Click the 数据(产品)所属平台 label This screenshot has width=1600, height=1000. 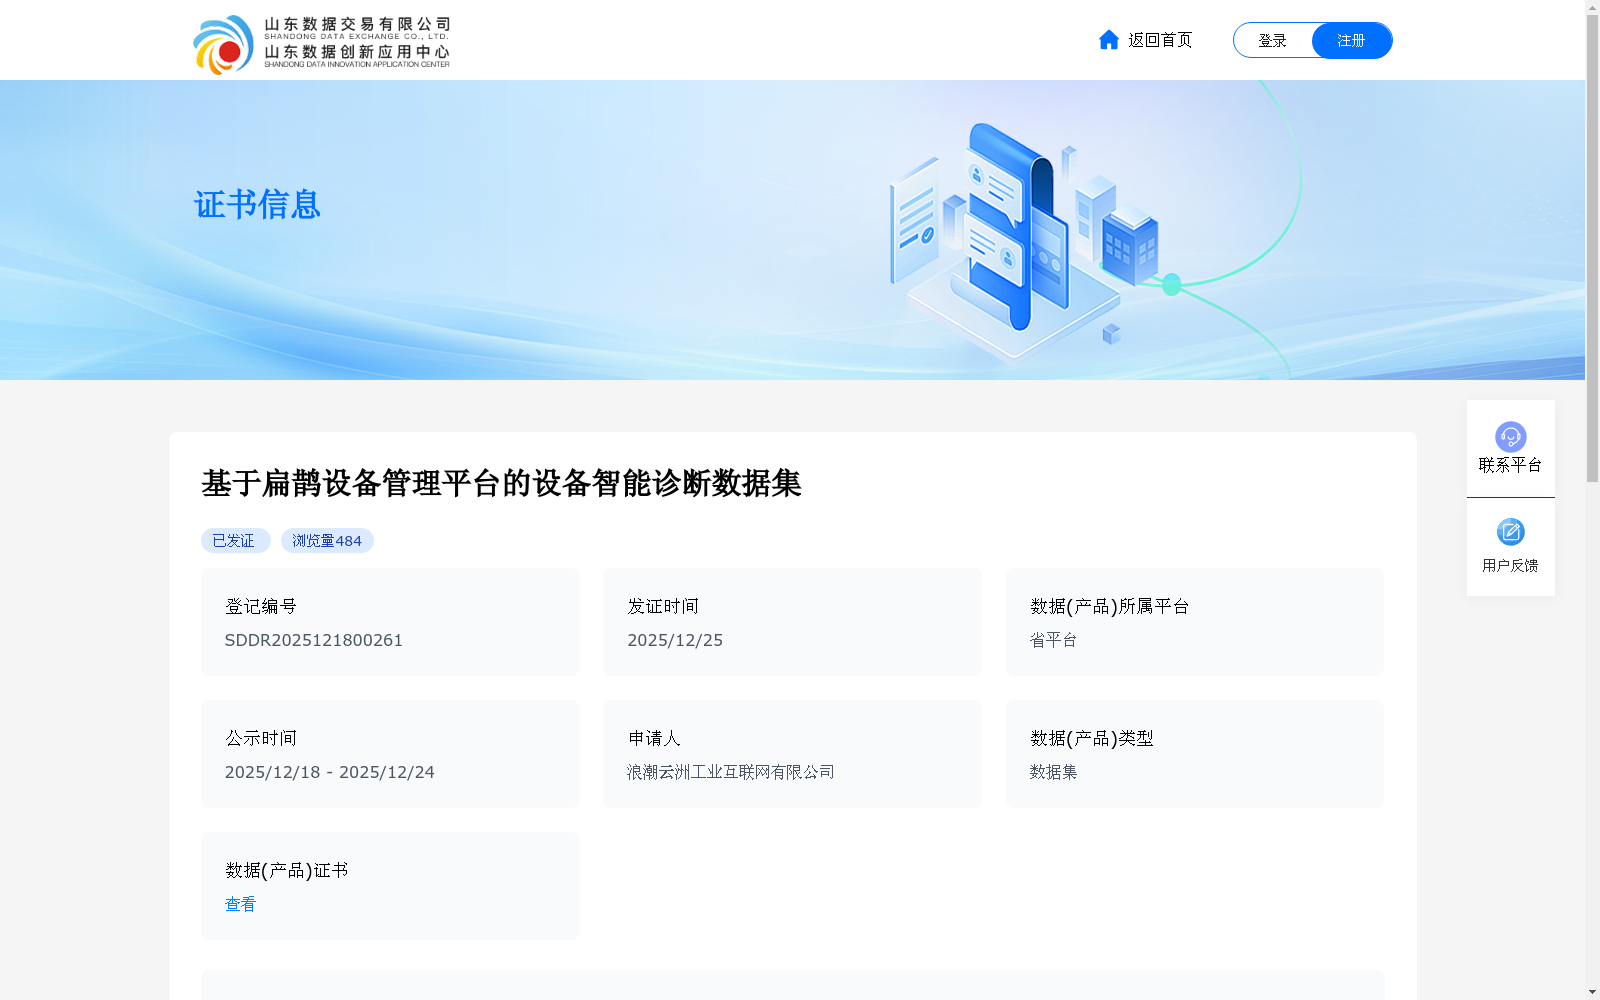(1109, 606)
